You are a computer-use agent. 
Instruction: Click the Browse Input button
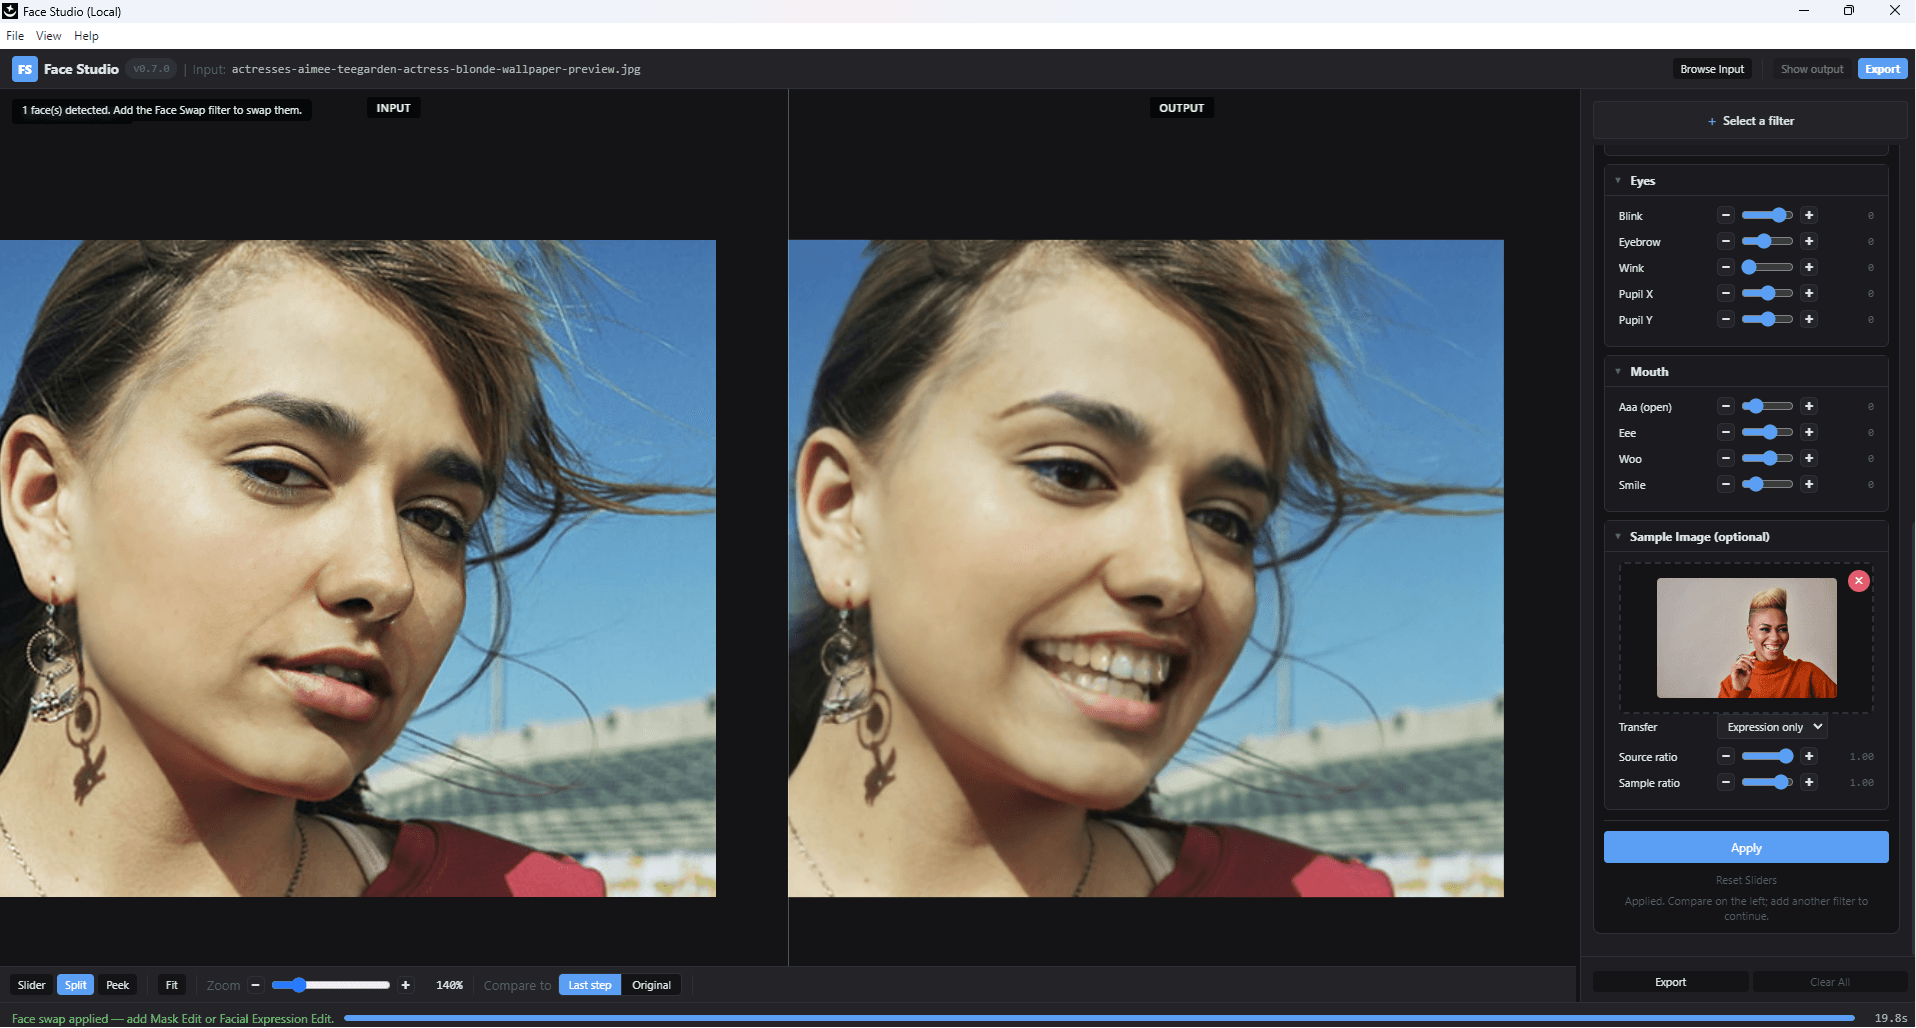point(1712,69)
